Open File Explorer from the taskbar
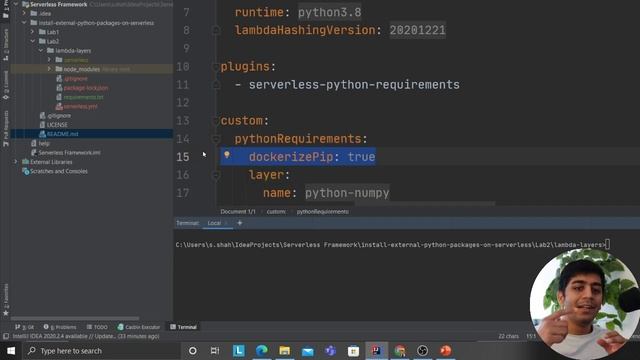This screenshot has width=640, height=360. tap(284, 351)
